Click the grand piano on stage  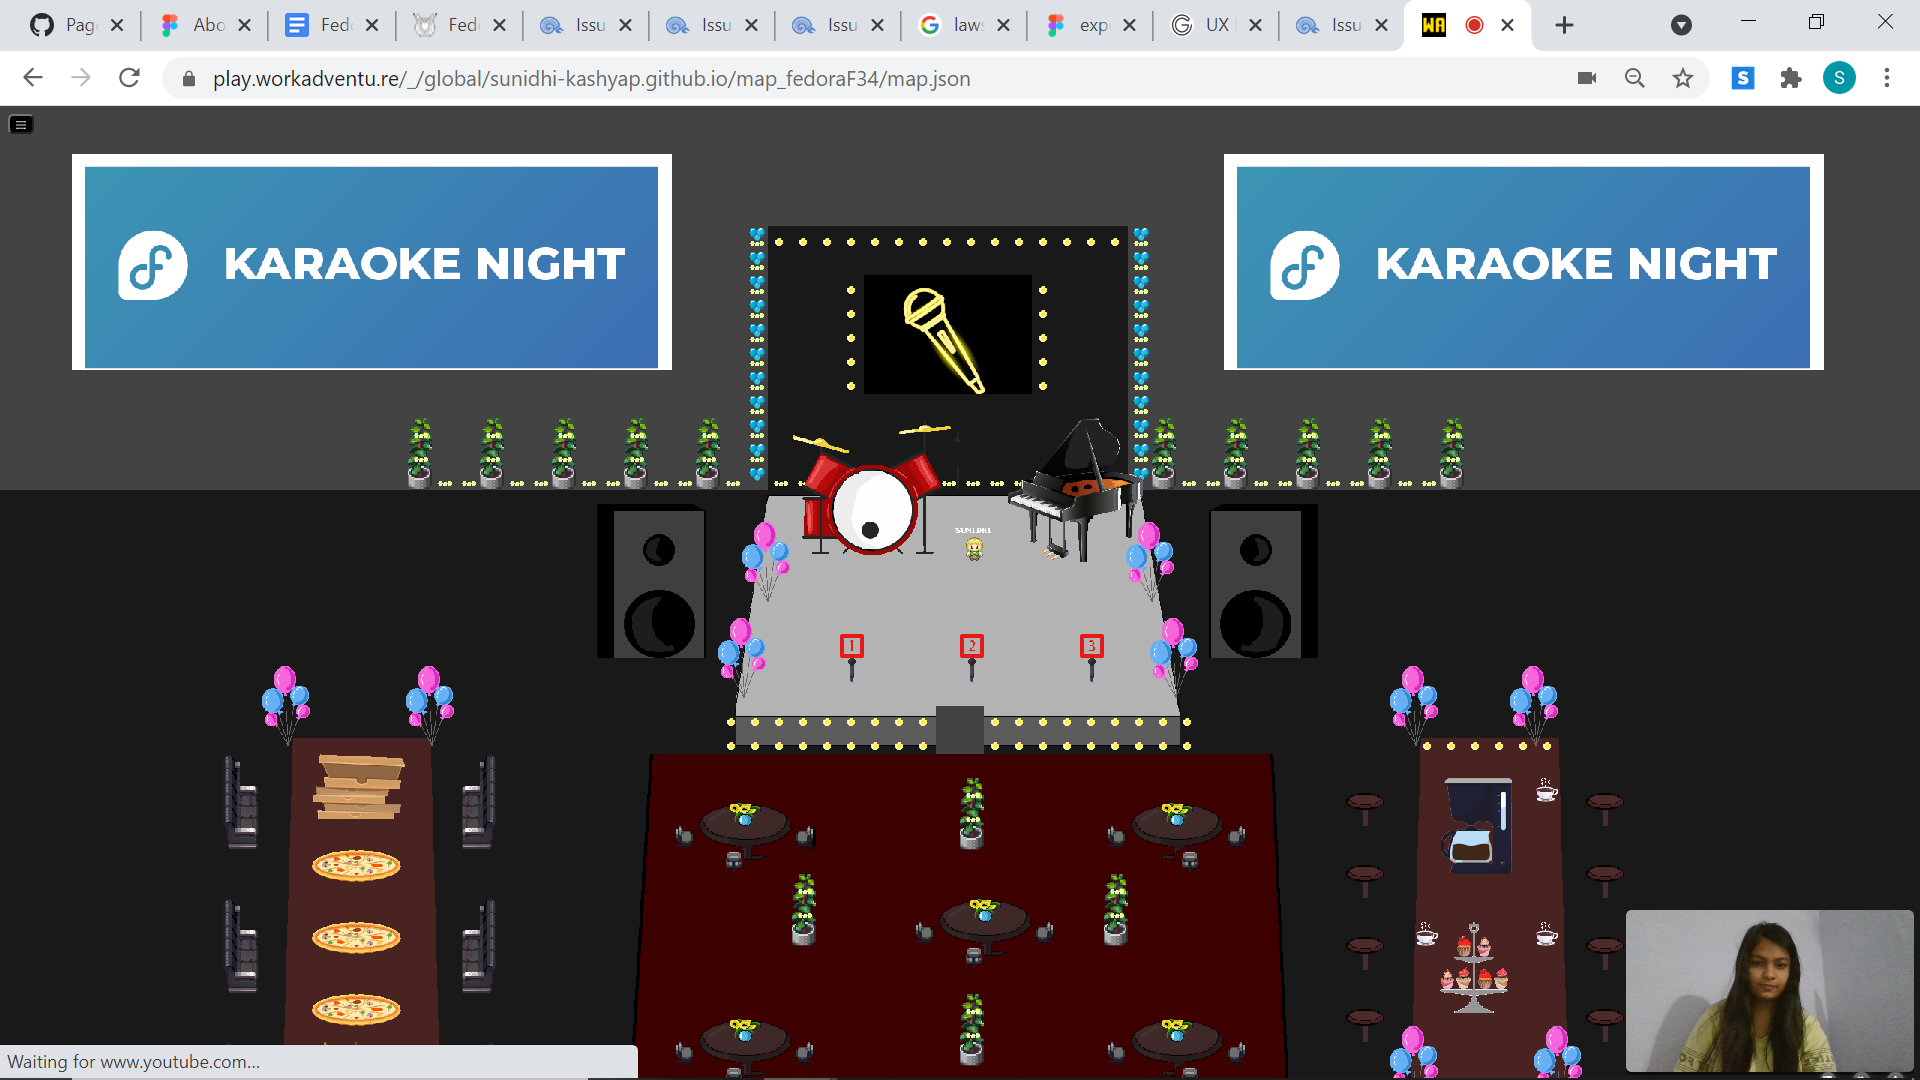coord(1074,488)
